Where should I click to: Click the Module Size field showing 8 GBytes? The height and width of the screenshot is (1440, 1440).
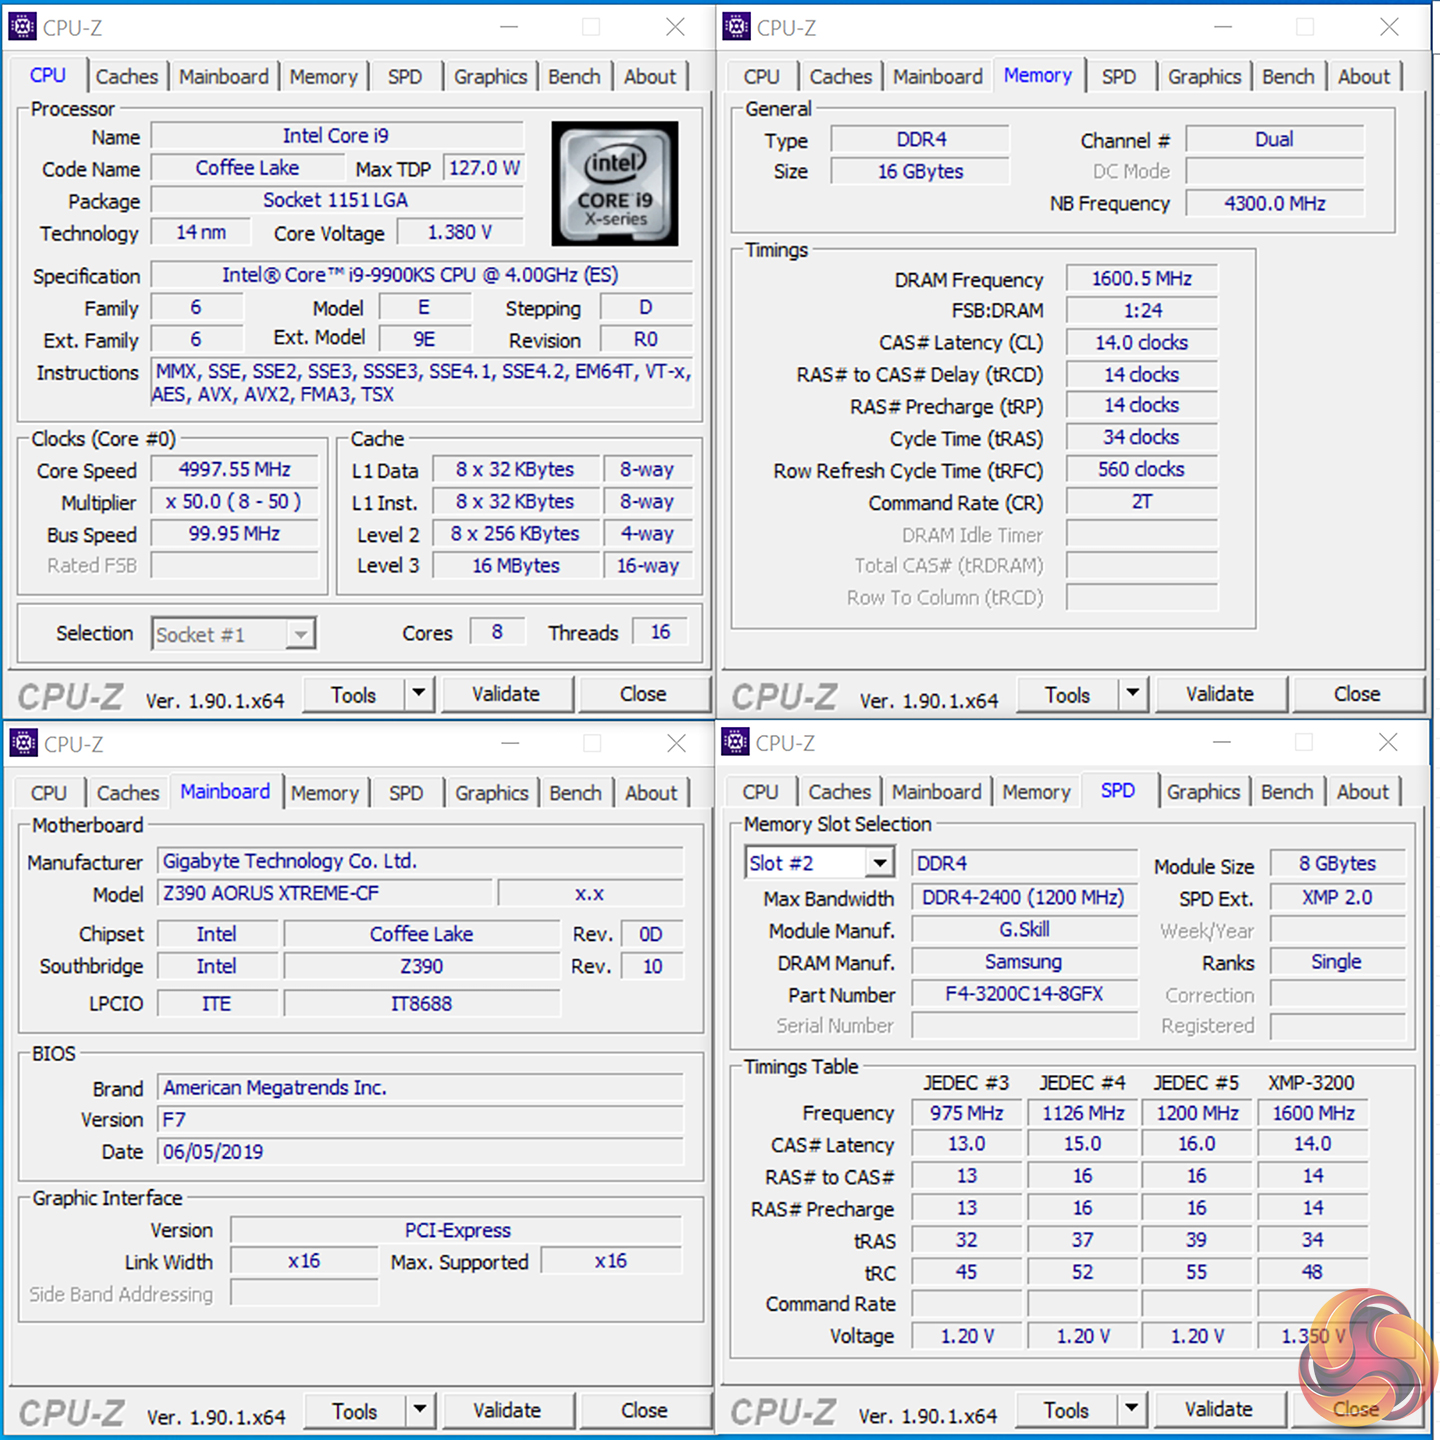[x=1337, y=863]
